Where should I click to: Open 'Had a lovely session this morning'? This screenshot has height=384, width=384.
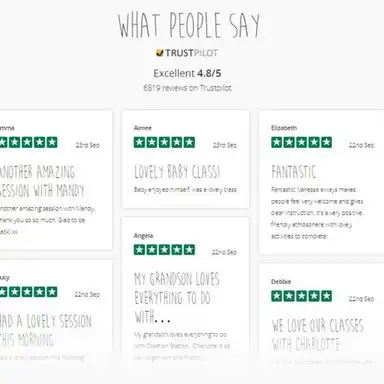(46, 330)
